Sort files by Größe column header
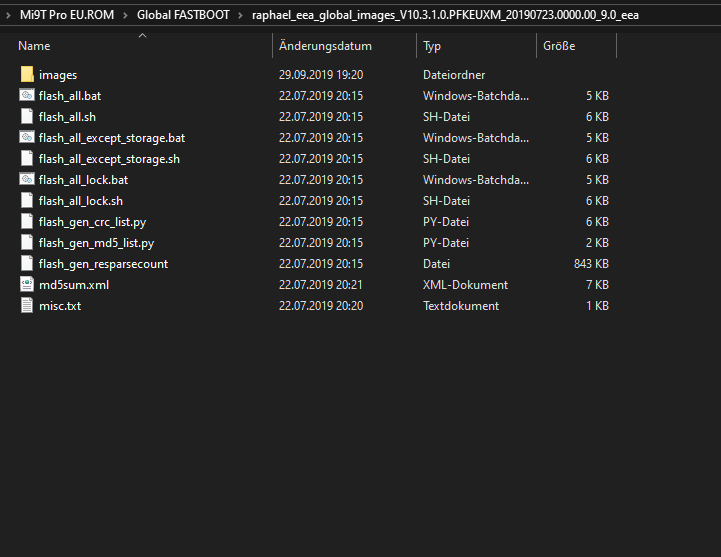The height and width of the screenshot is (557, 721). coord(559,46)
